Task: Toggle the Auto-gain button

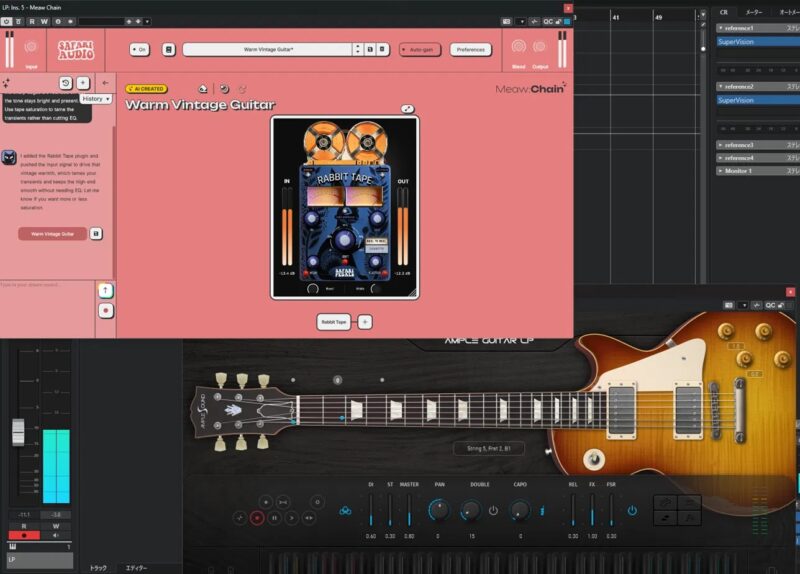Action: [x=420, y=49]
